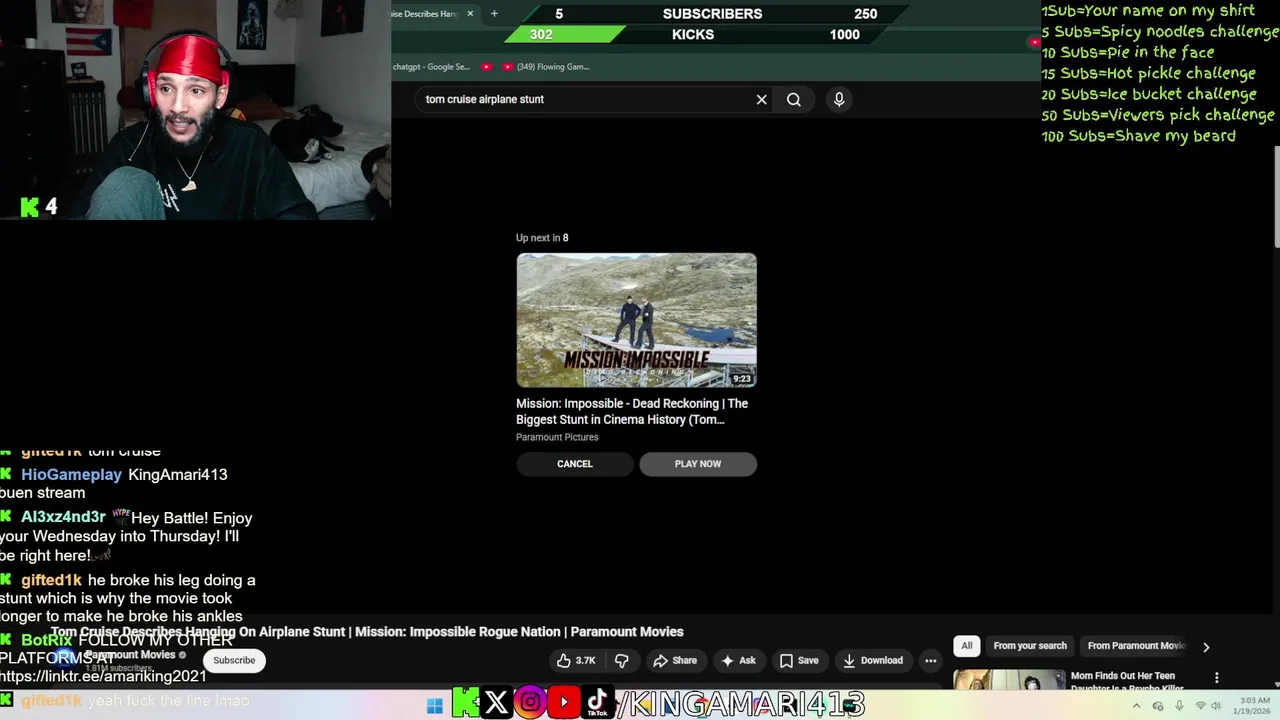Click the magnifier search button
This screenshot has height=720, width=1280.
pos(794,99)
